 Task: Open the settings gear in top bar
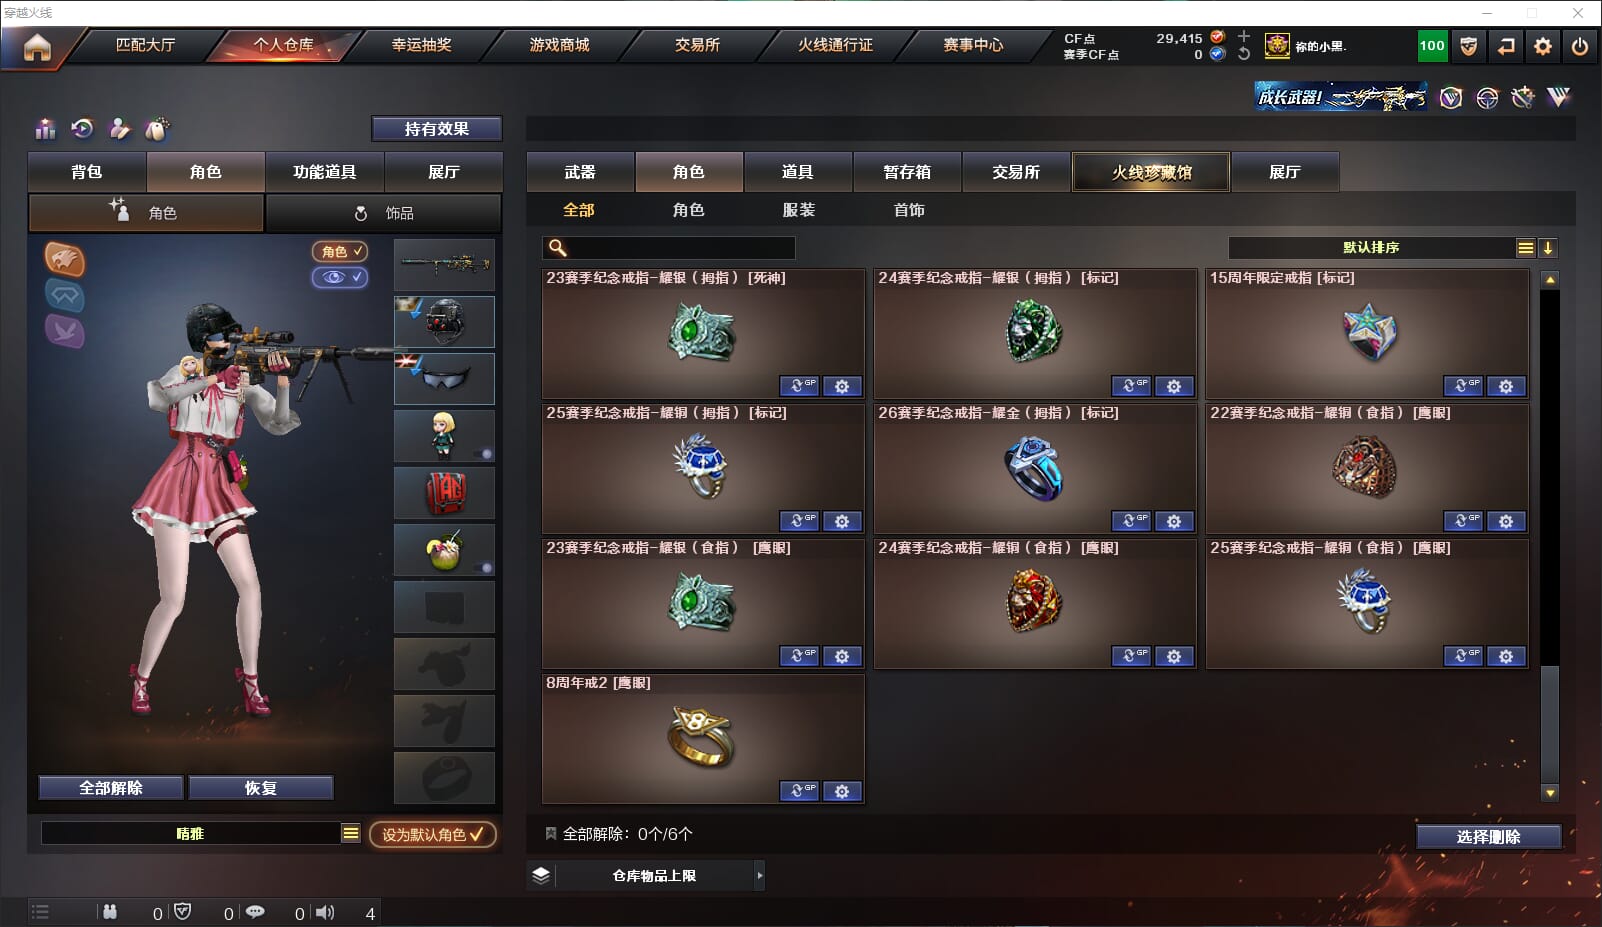coord(1543,46)
